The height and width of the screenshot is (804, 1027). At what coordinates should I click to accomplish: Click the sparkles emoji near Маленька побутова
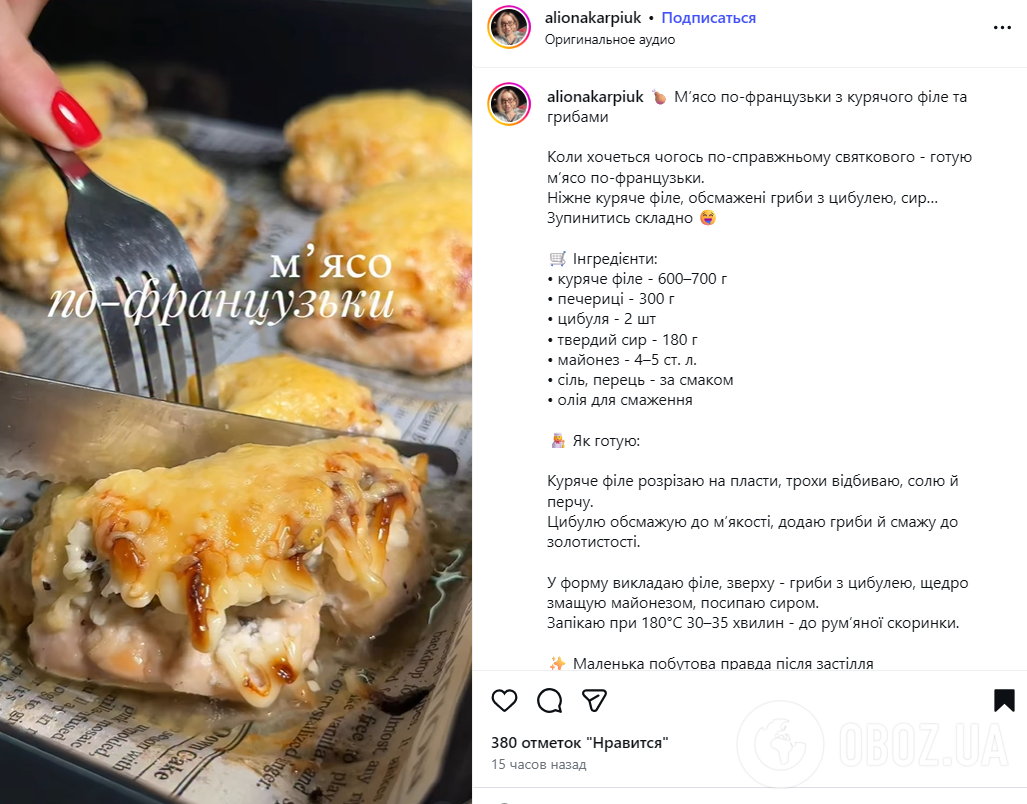(x=557, y=663)
